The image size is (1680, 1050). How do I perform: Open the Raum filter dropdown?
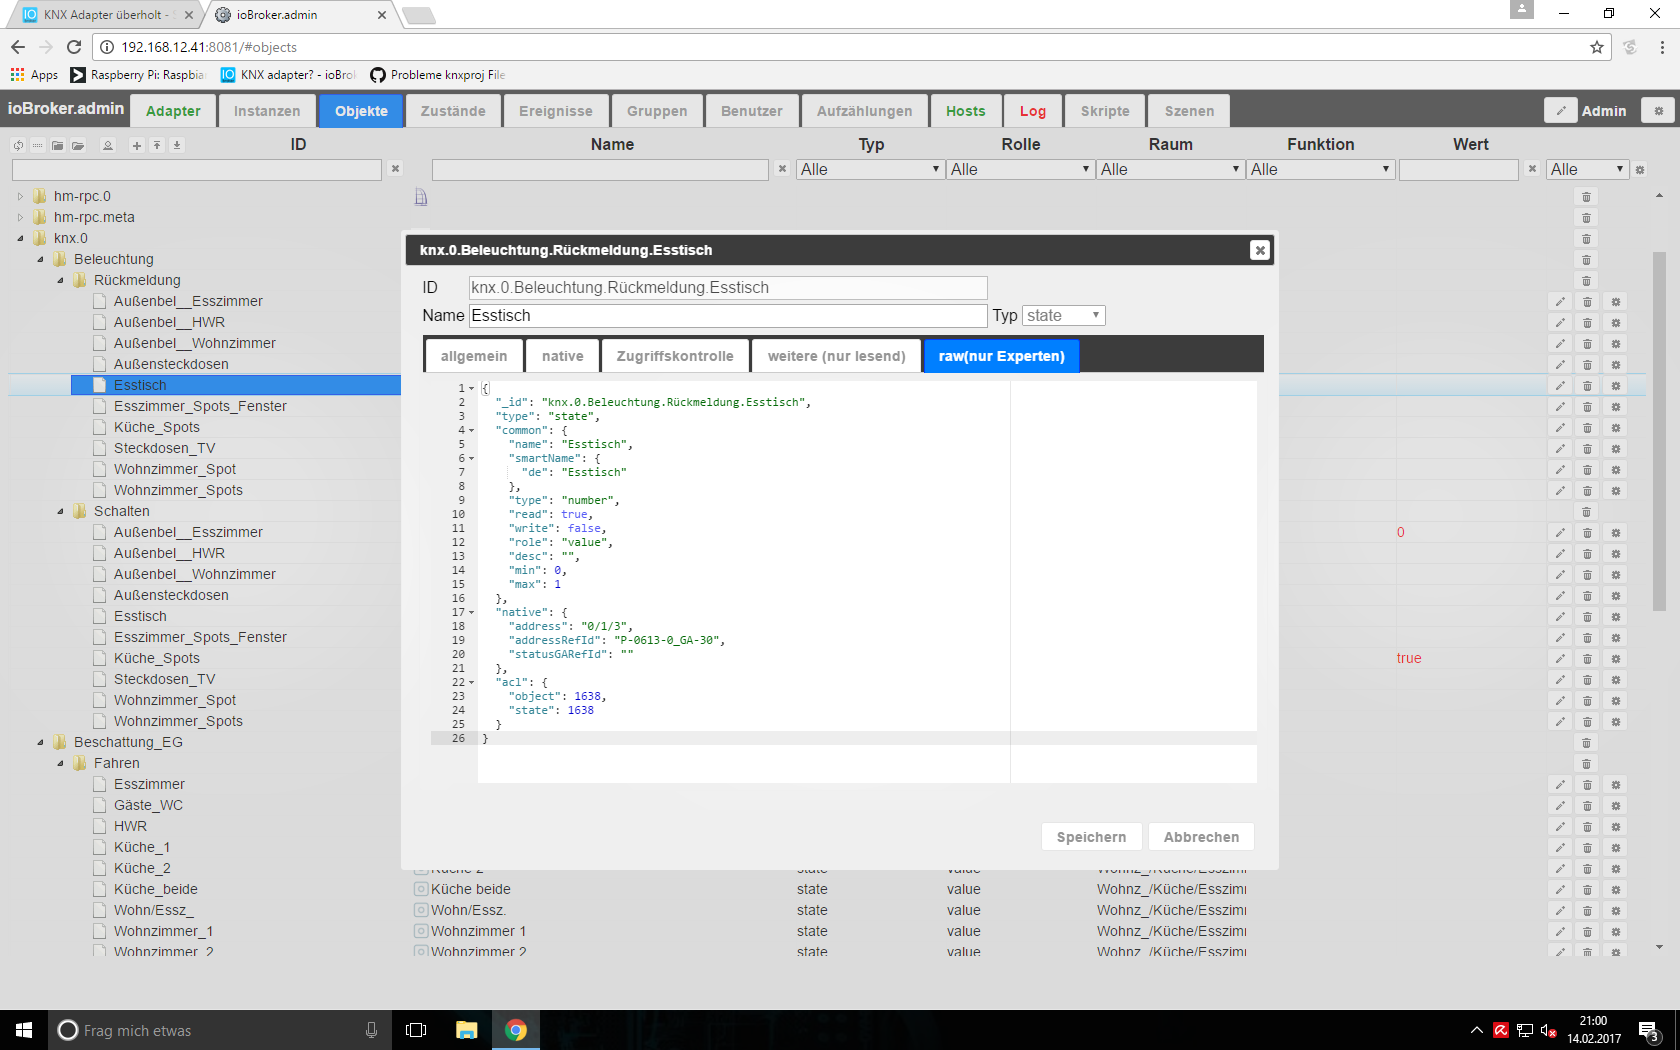1170,170
